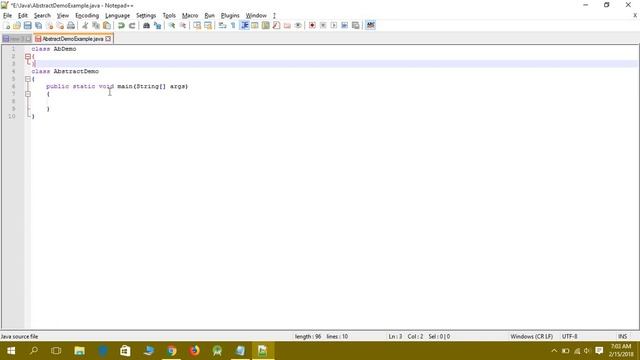
Task: Click the Close document toolbar icon
Action: [x=49, y=25]
